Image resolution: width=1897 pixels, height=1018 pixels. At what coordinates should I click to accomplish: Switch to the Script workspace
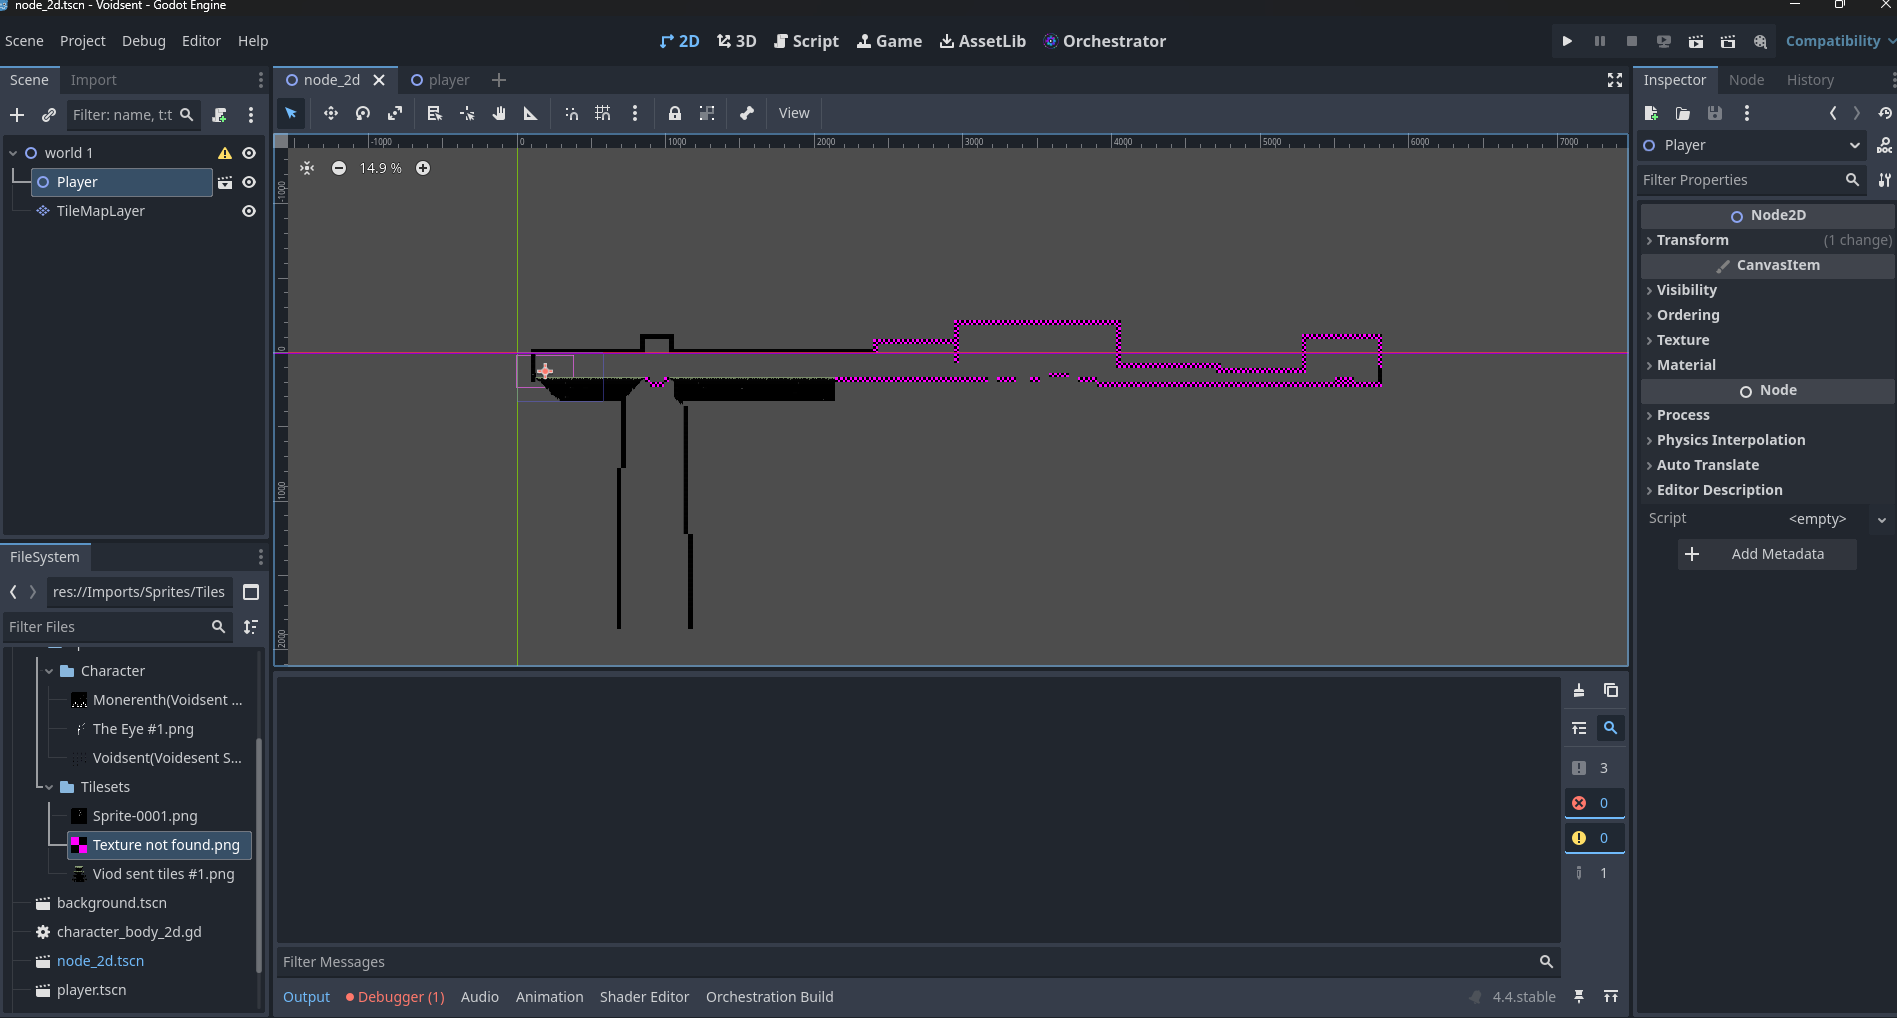(807, 41)
